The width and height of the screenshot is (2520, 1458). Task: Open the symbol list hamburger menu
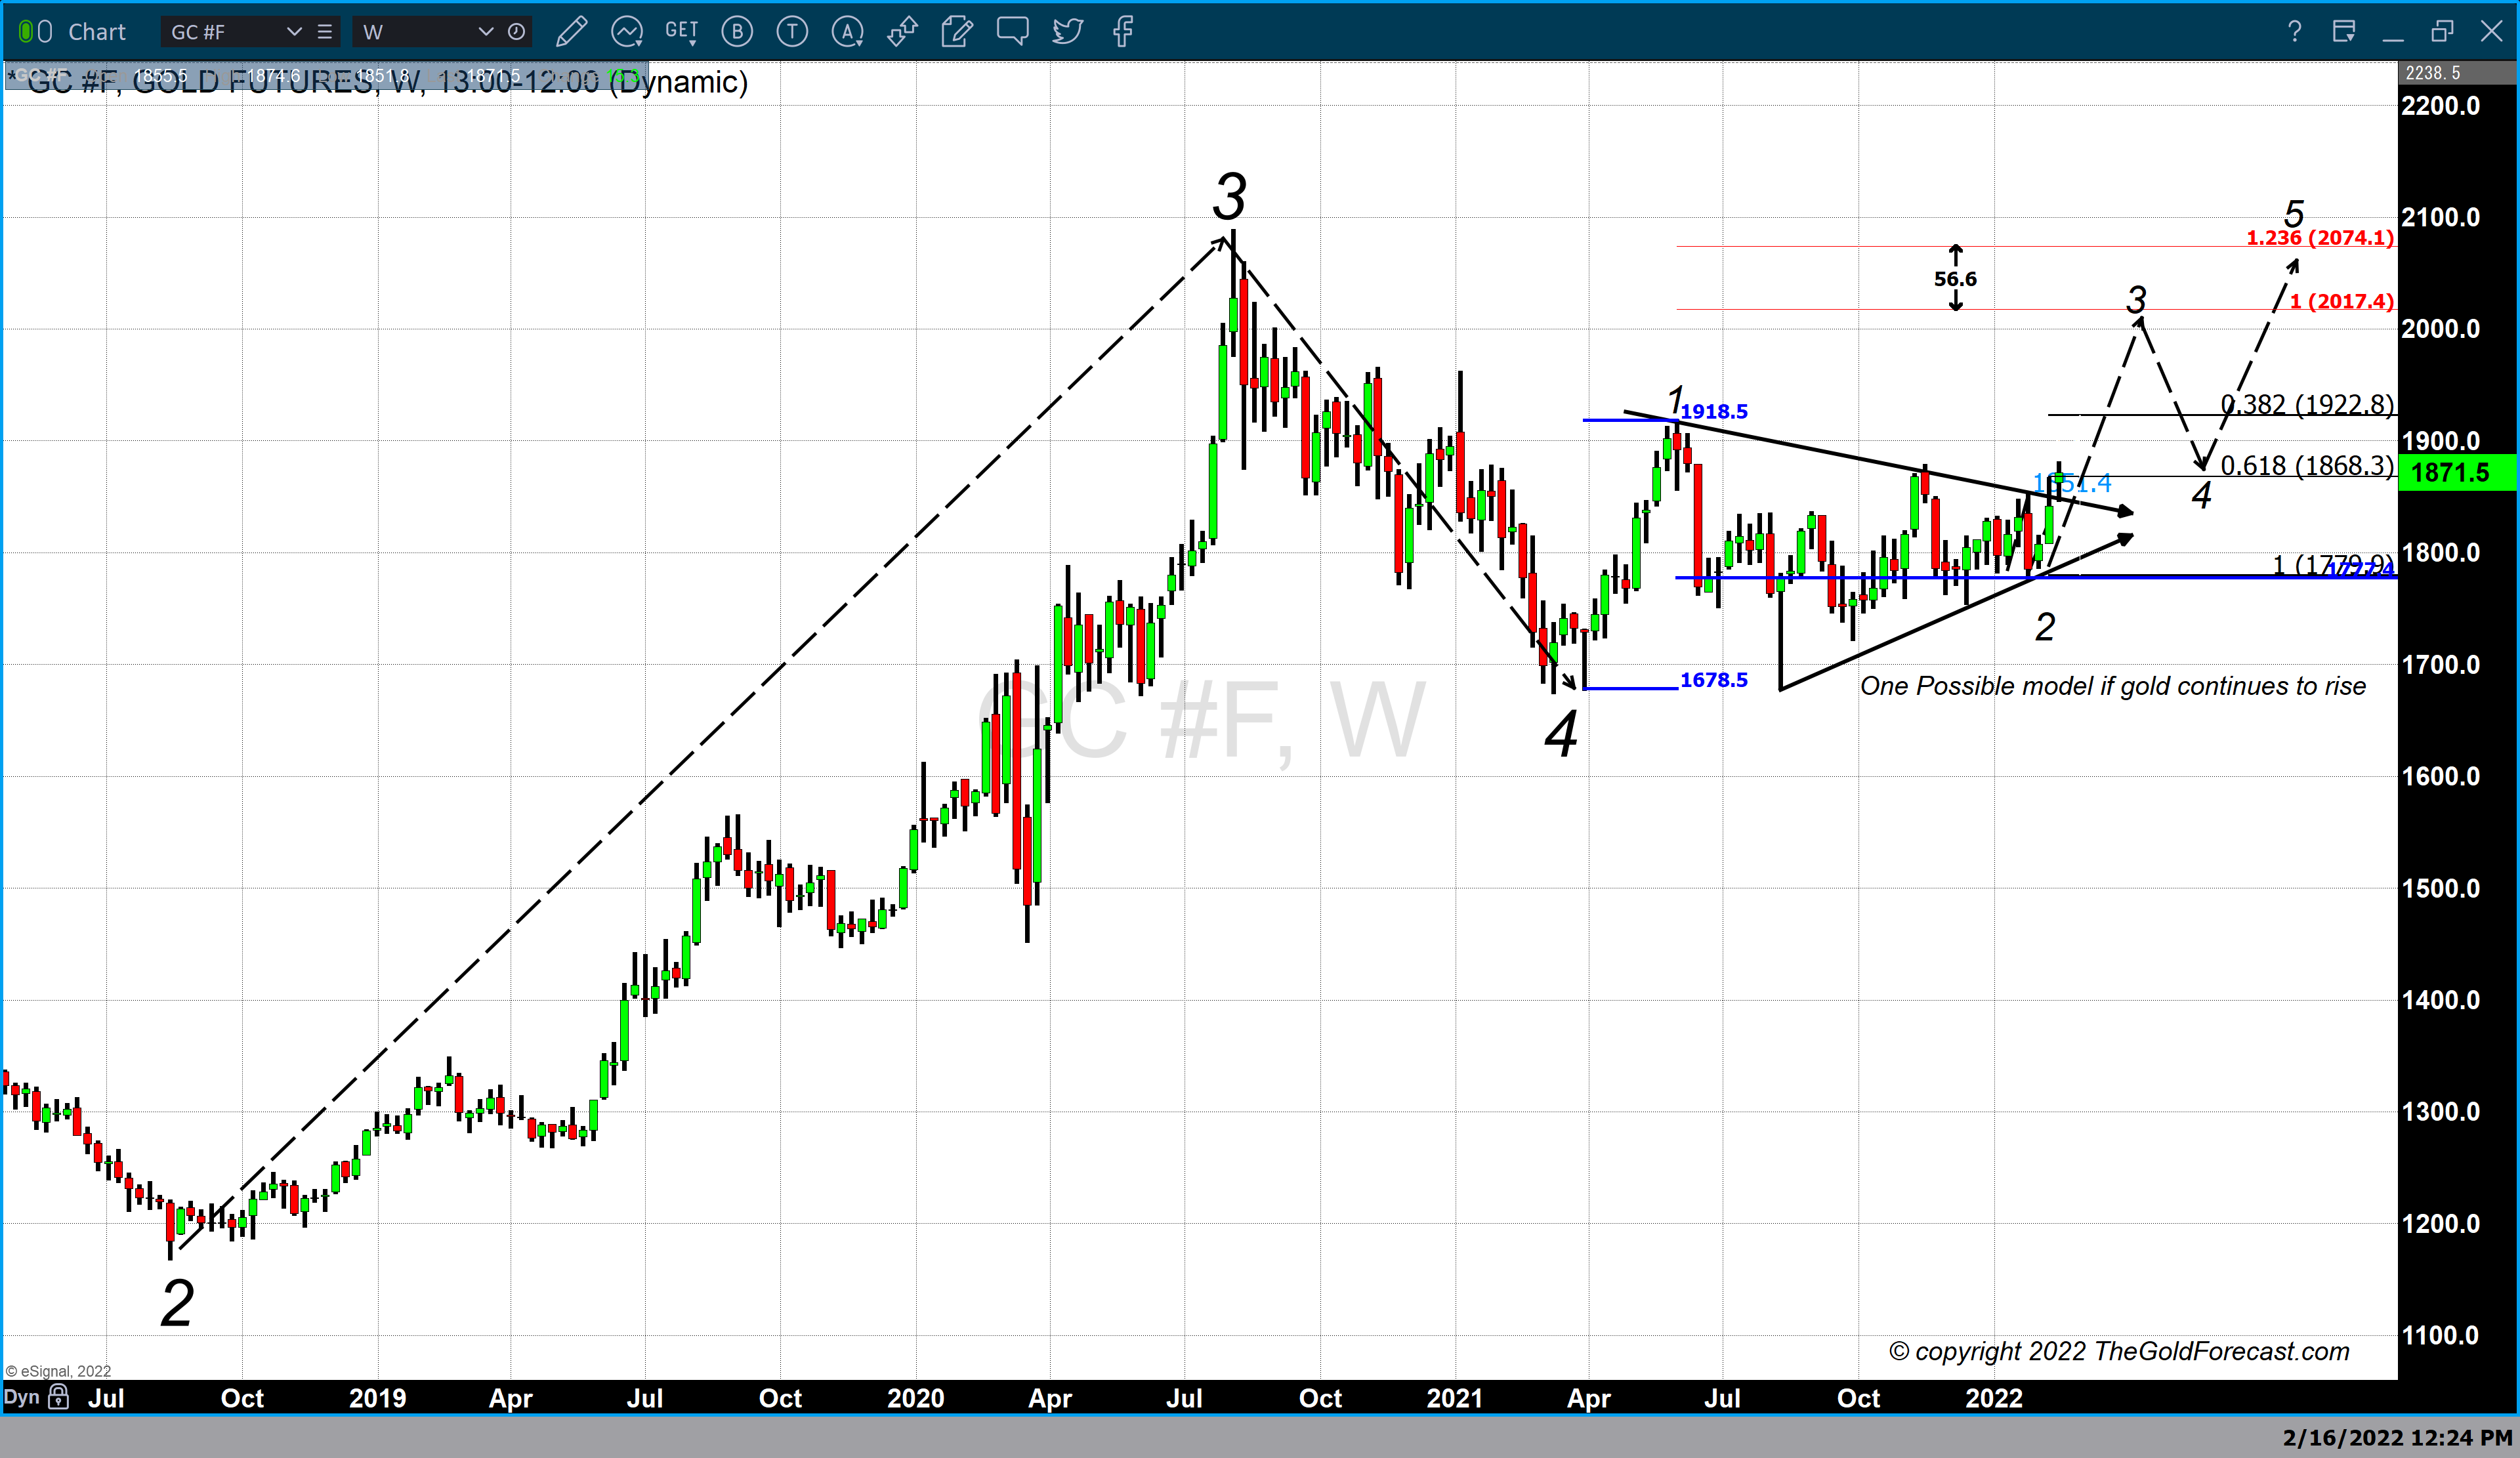pos(324,32)
